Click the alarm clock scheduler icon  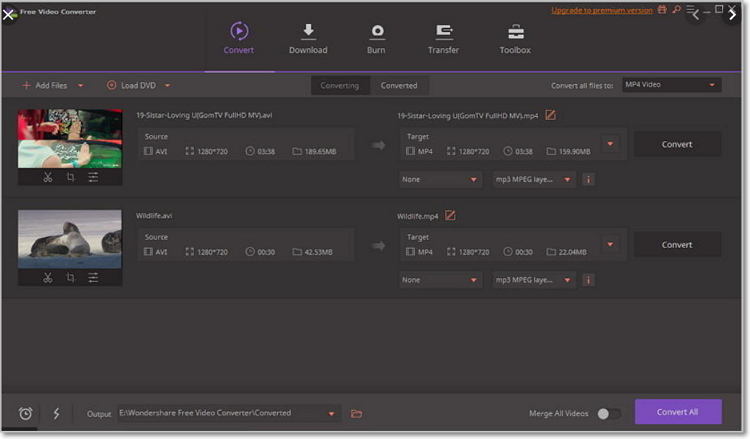[25, 413]
